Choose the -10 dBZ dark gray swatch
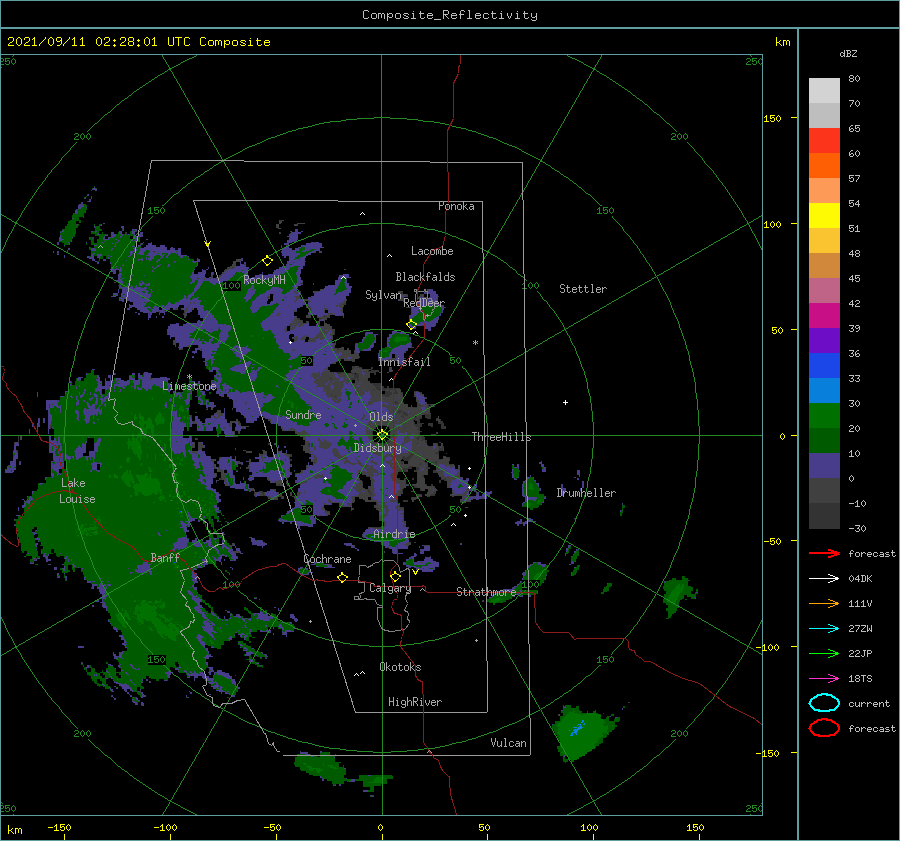900x841 pixels. (824, 515)
